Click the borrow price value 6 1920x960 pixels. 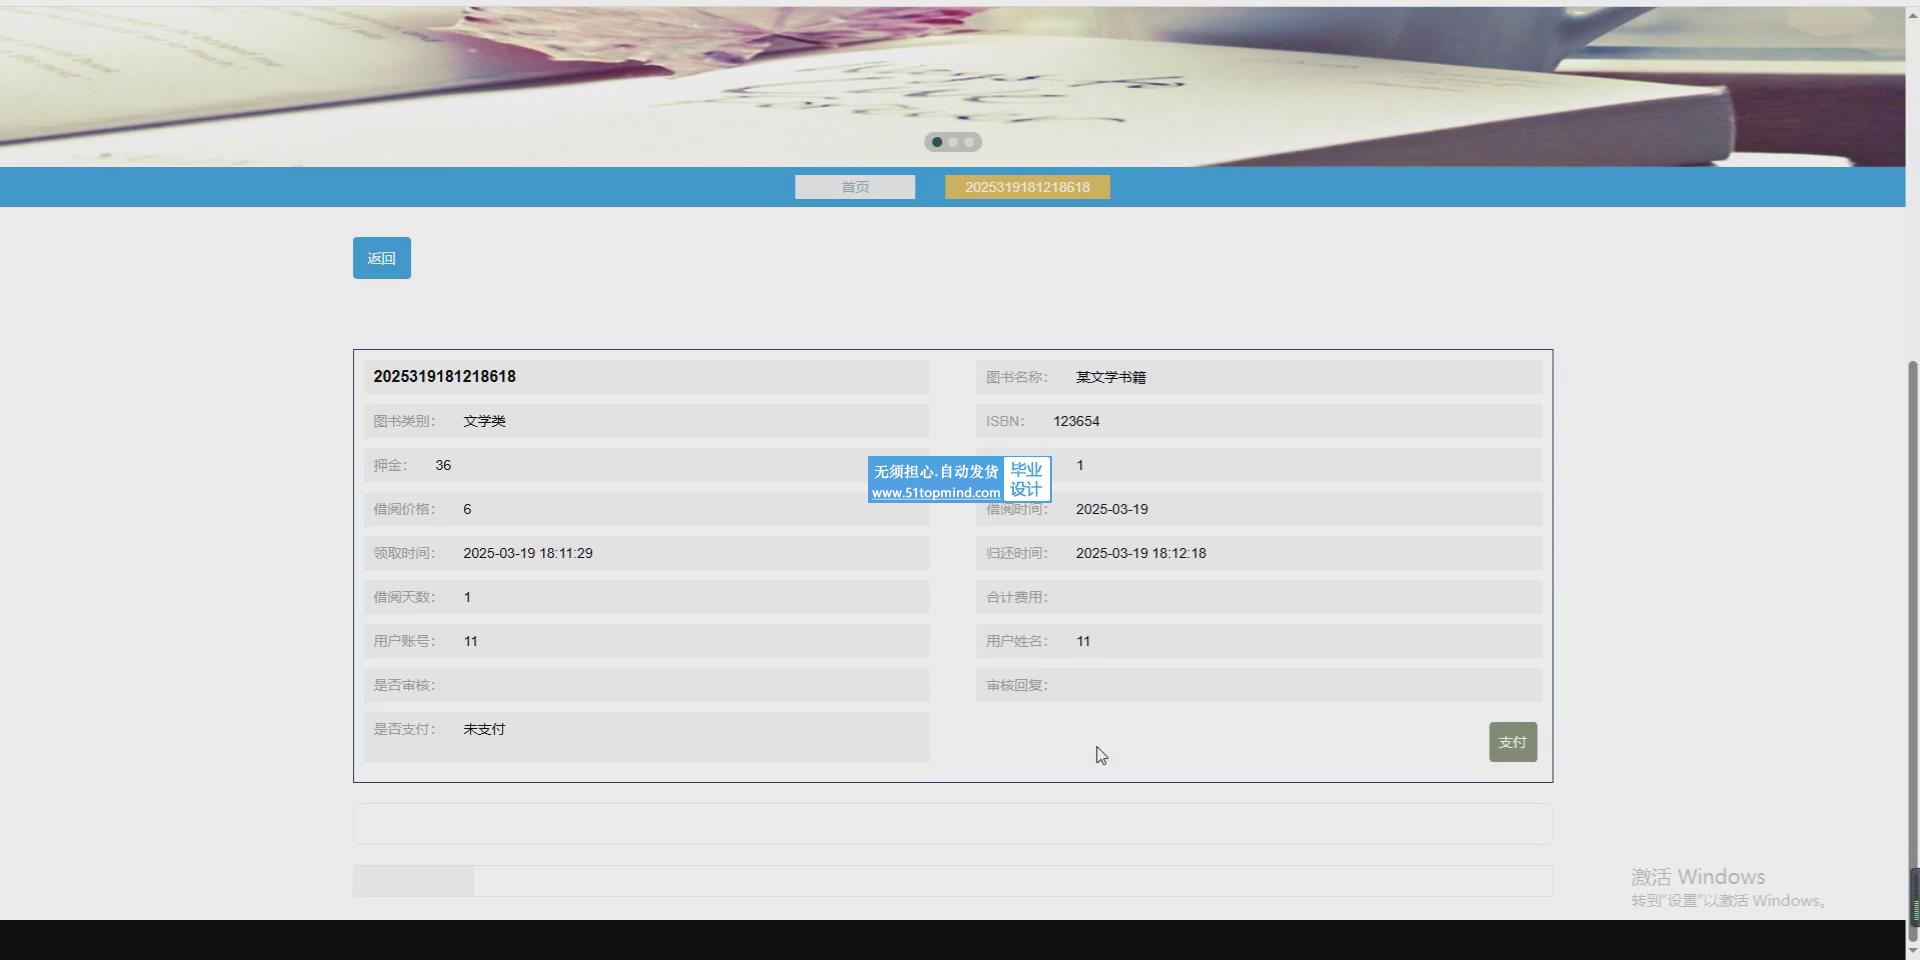(x=467, y=509)
